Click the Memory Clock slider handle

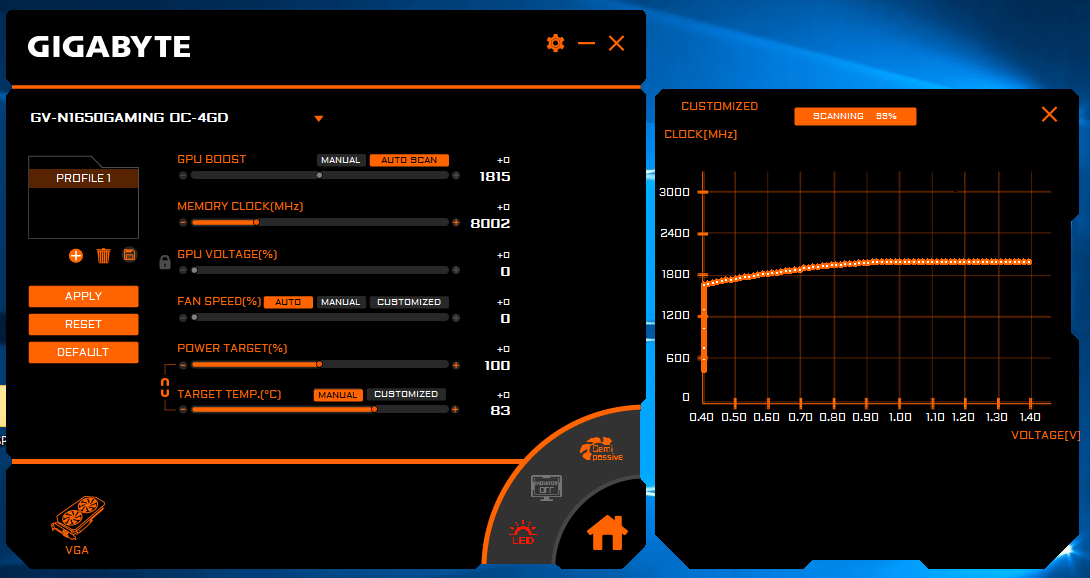point(257,222)
